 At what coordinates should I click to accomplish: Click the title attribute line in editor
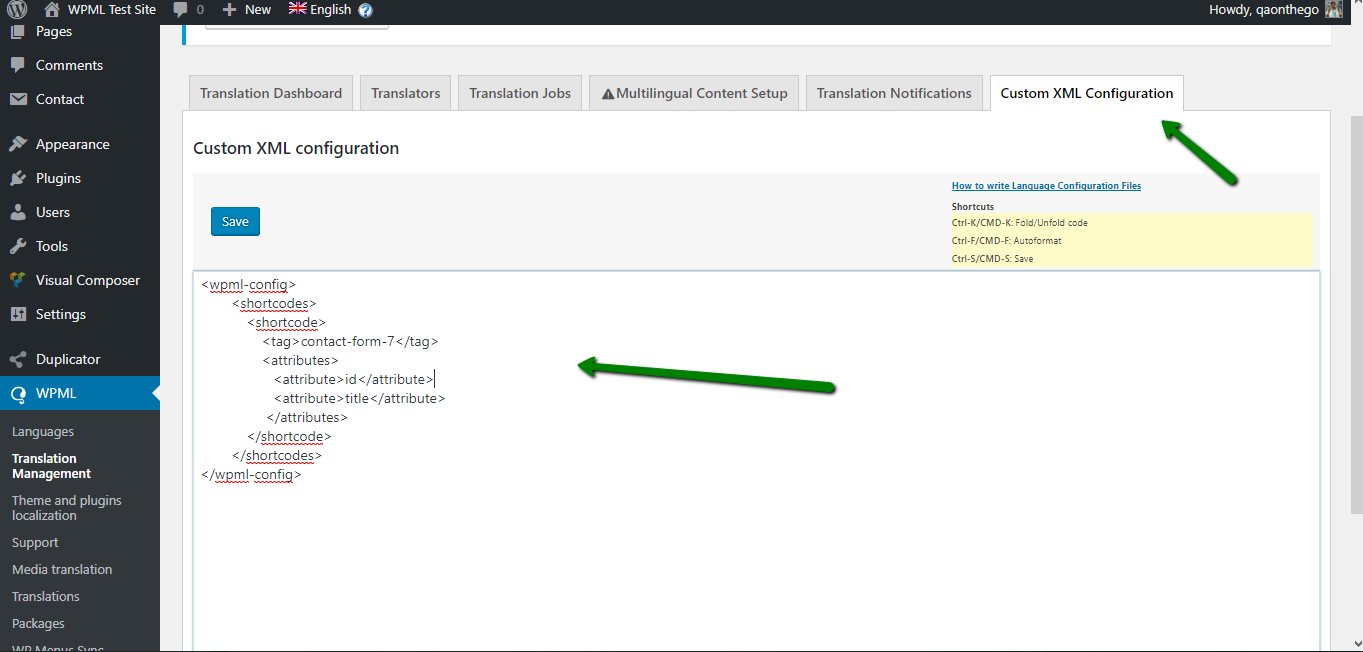point(360,398)
